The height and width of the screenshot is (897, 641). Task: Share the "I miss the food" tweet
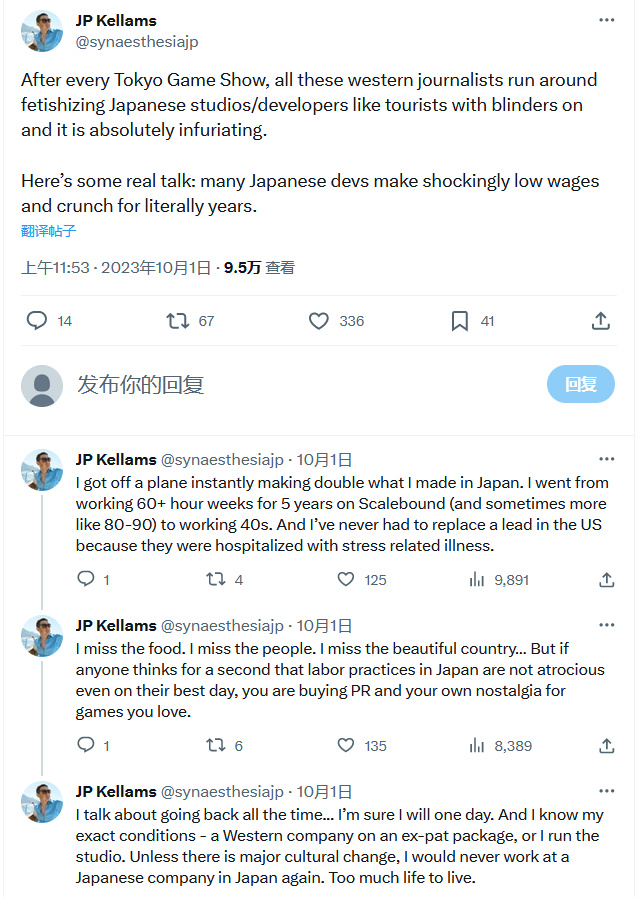coord(607,745)
